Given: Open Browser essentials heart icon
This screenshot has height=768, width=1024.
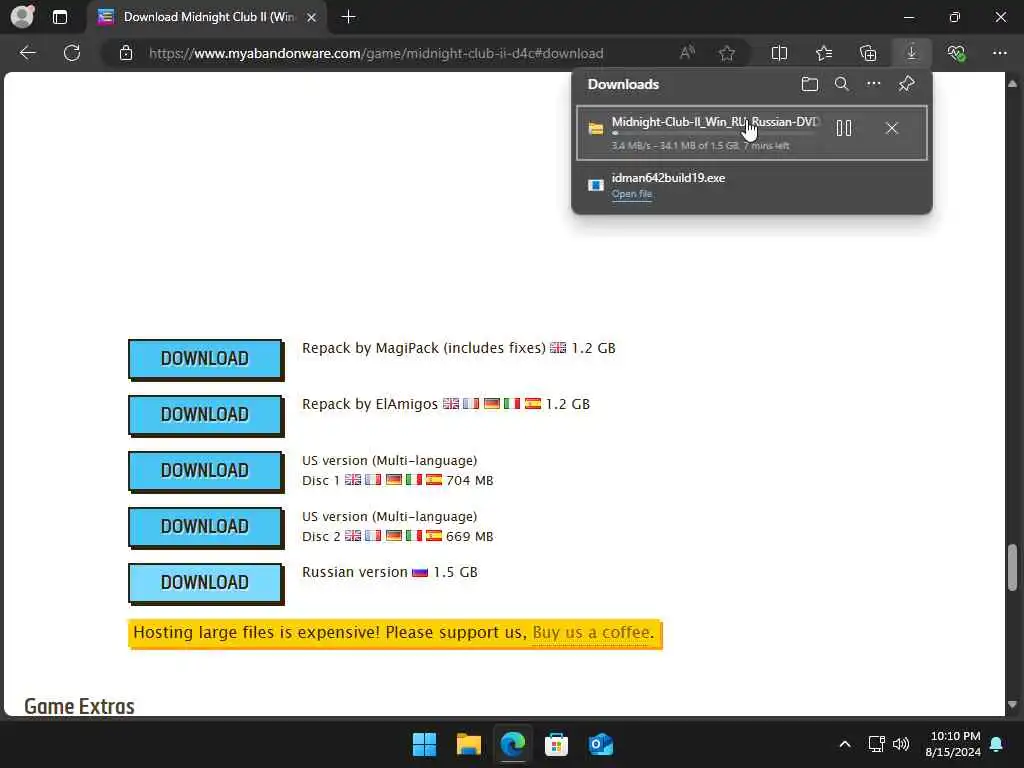Looking at the screenshot, I should coord(956,53).
